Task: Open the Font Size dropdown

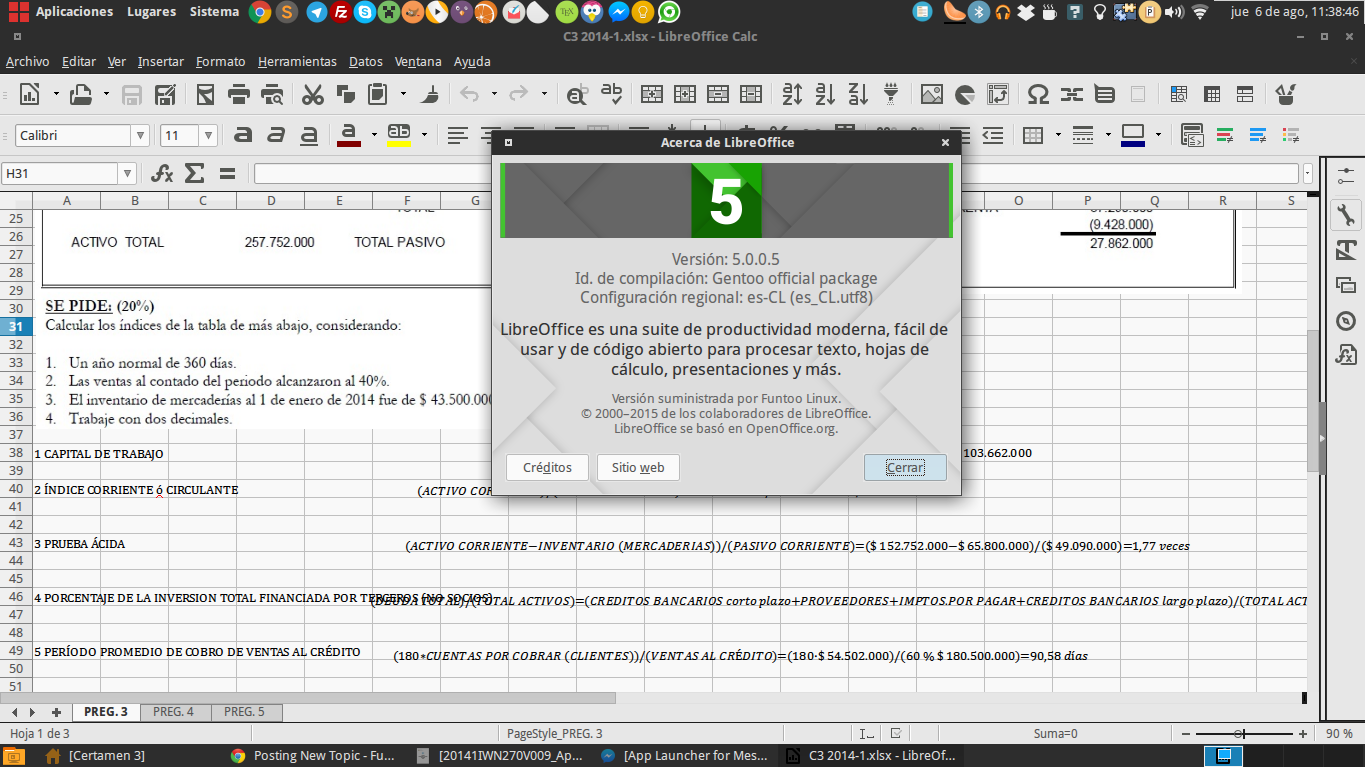Action: 208,135
